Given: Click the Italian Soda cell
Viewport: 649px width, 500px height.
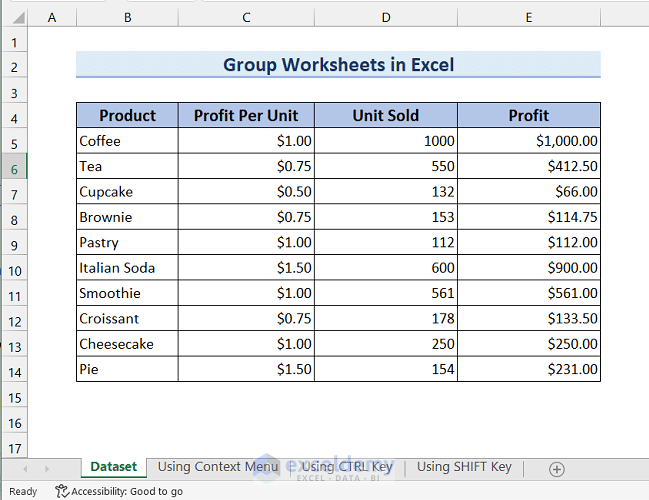Looking at the screenshot, I should (x=127, y=268).
